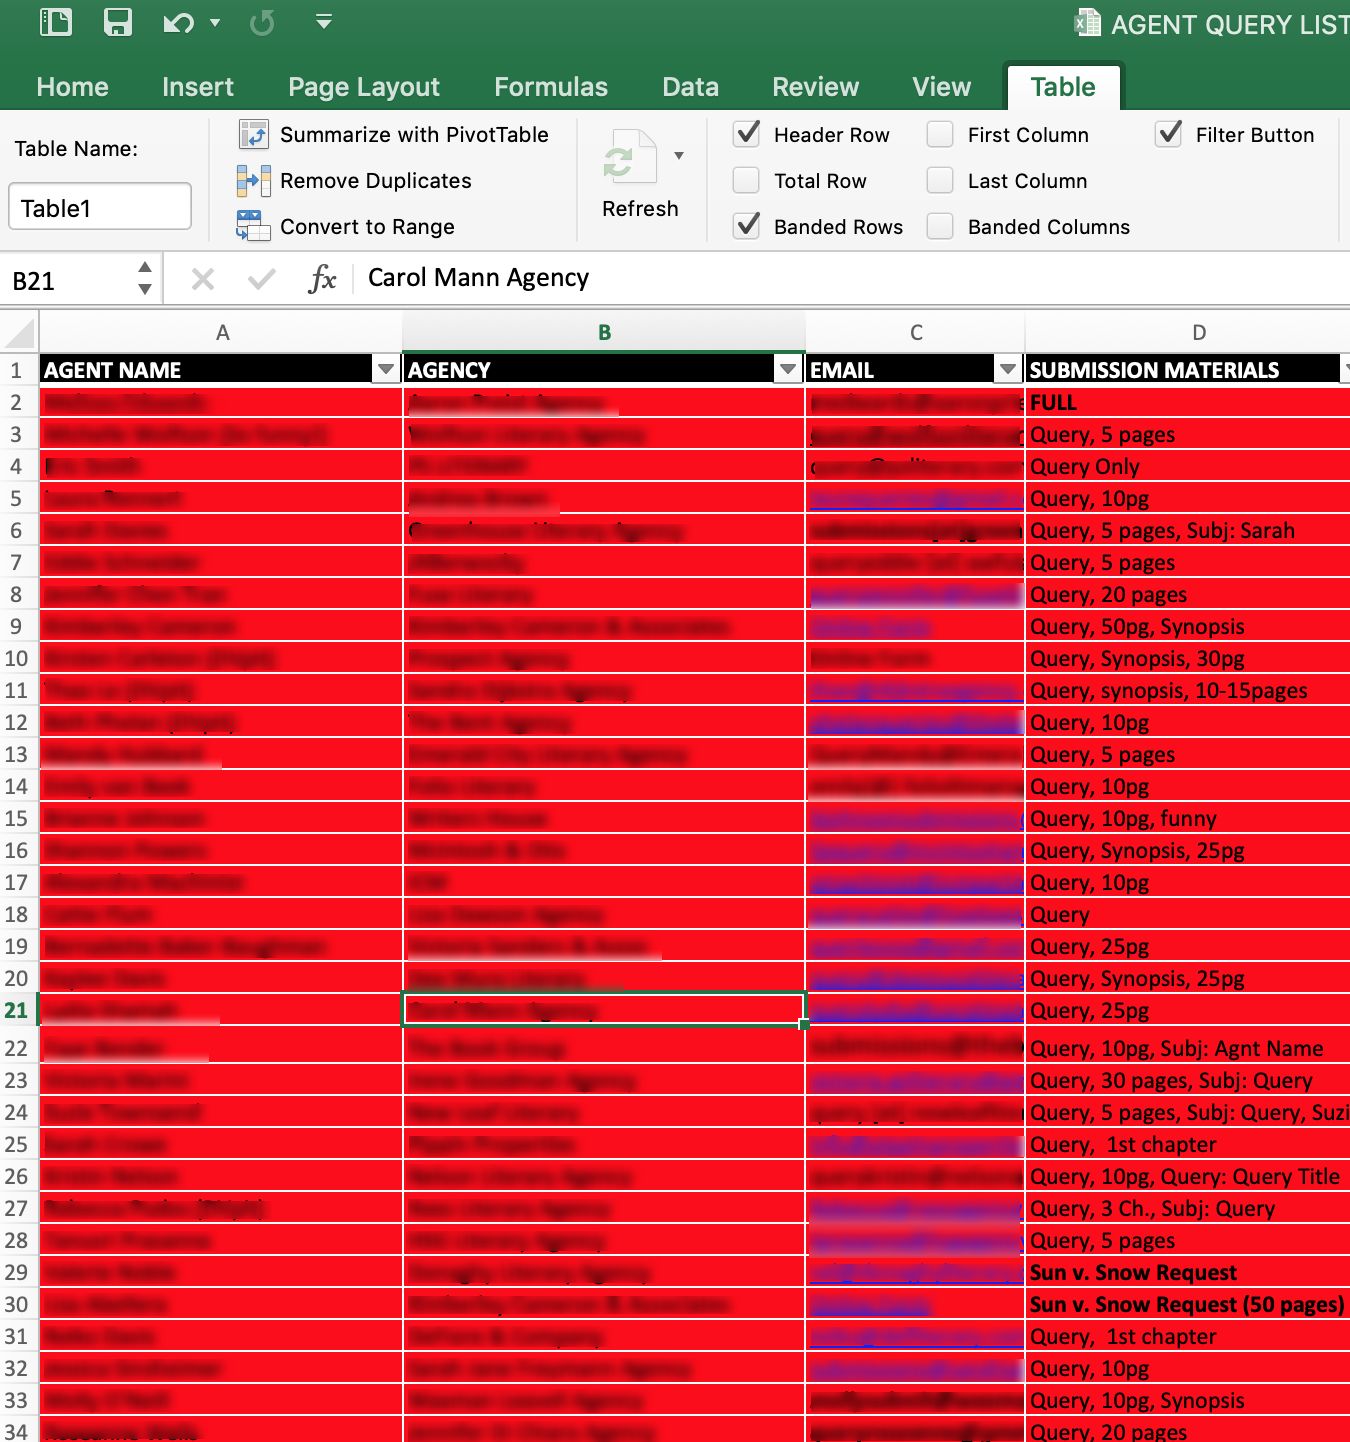This screenshot has height=1442, width=1350.
Task: Cancel the formula entry with the X icon
Action: click(203, 279)
